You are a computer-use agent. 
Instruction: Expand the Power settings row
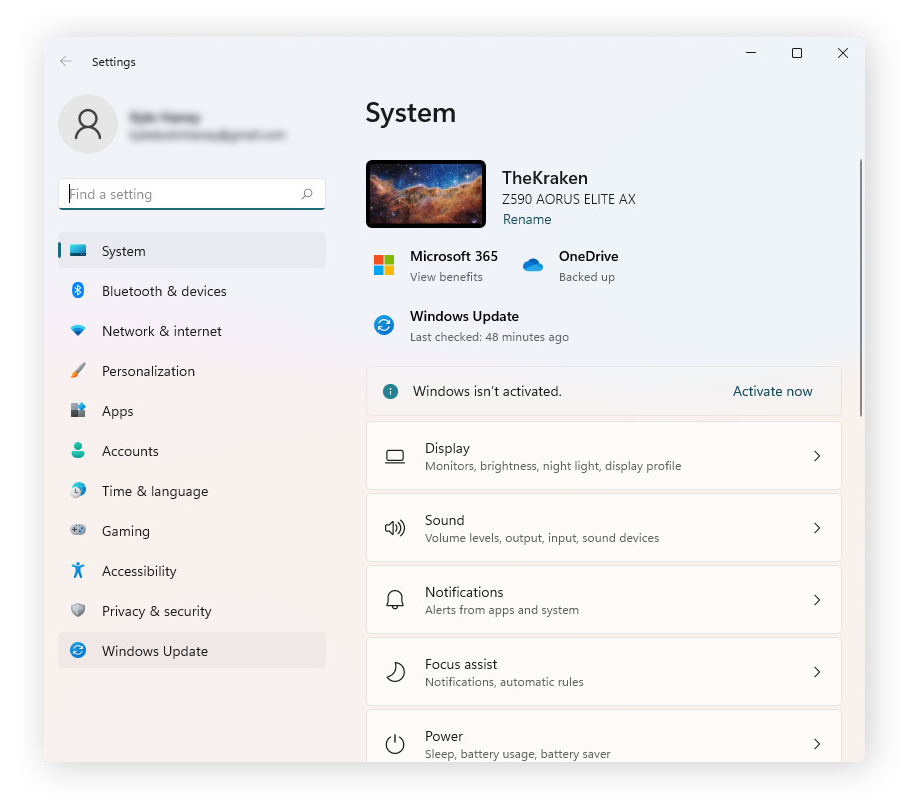point(604,744)
